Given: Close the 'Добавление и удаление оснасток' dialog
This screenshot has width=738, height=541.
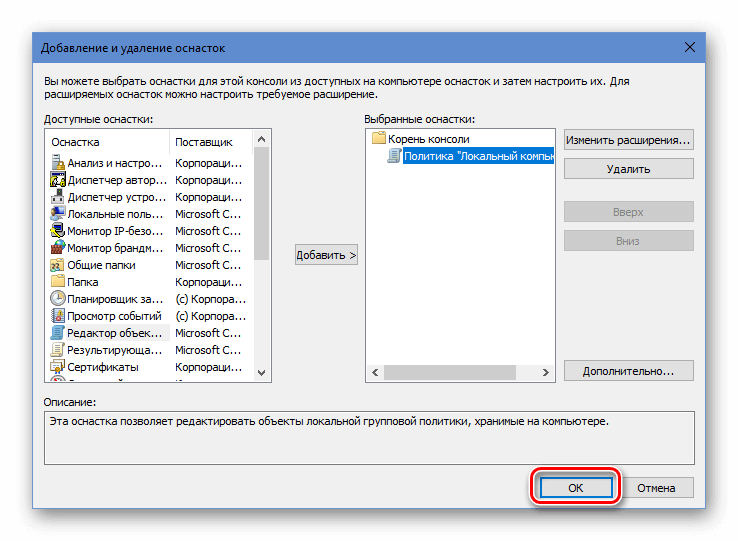Looking at the screenshot, I should (690, 47).
